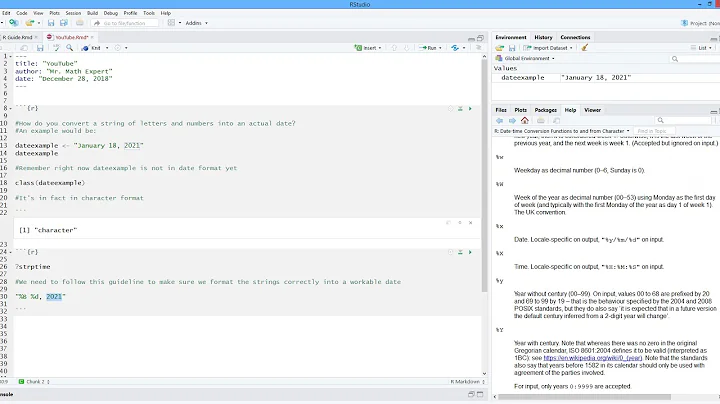
Task: Click load workspace icon in Environment pane
Action: [500, 48]
